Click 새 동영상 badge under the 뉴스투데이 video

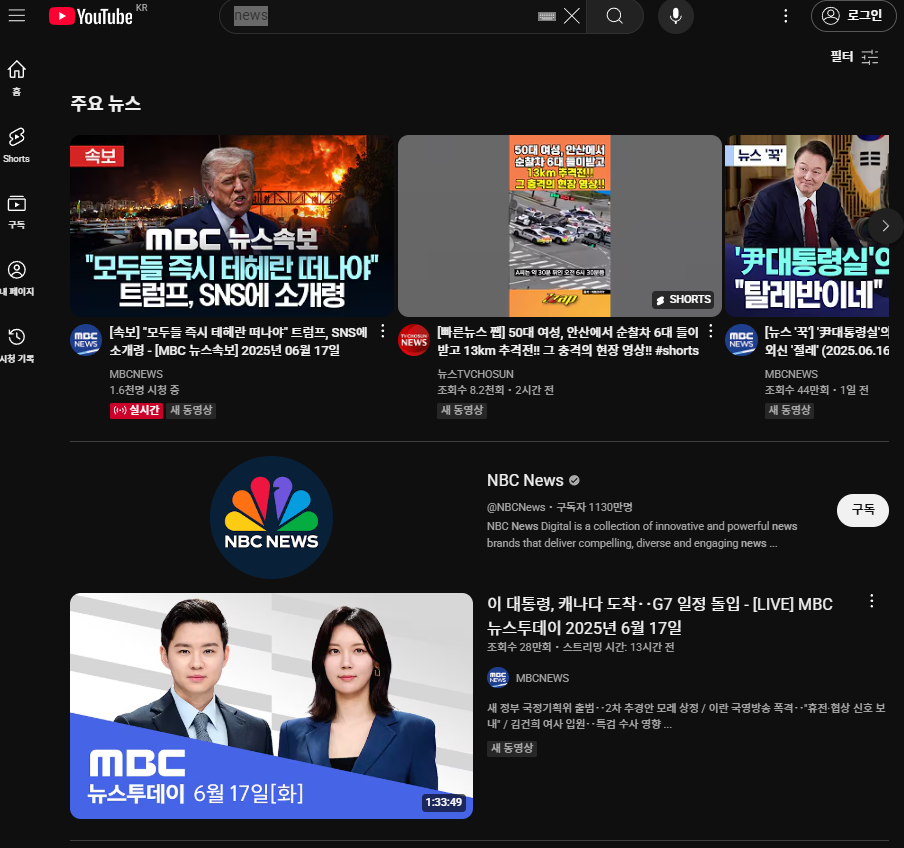point(512,748)
